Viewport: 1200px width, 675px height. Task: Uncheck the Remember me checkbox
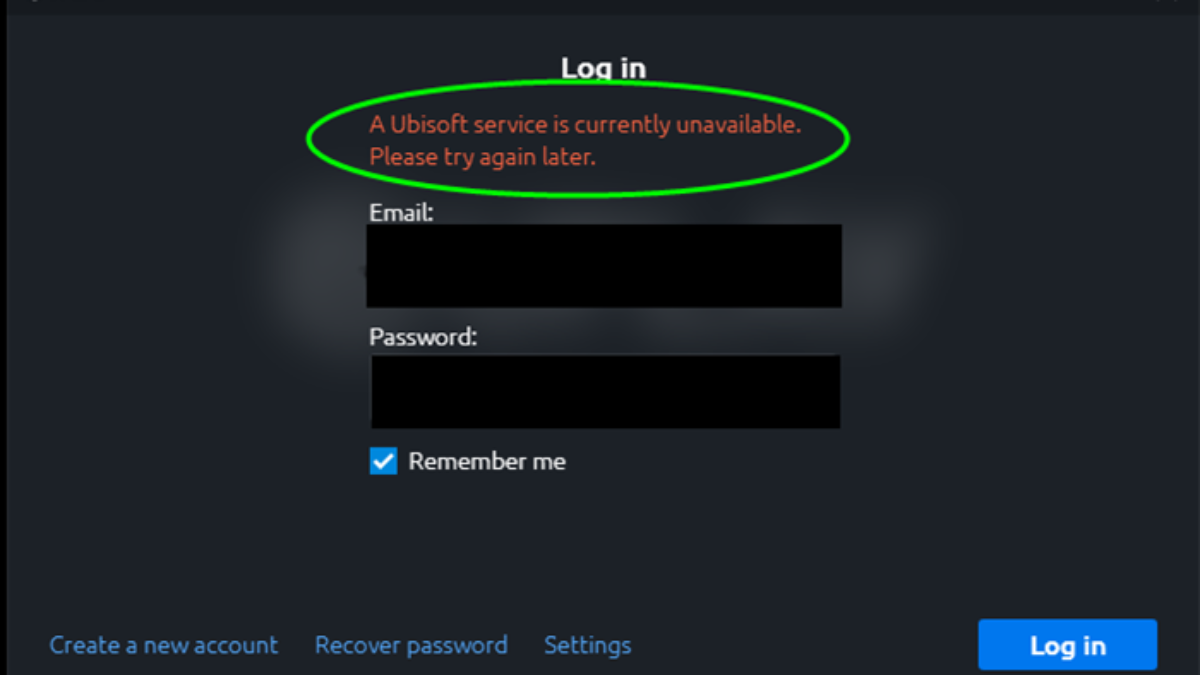[383, 461]
